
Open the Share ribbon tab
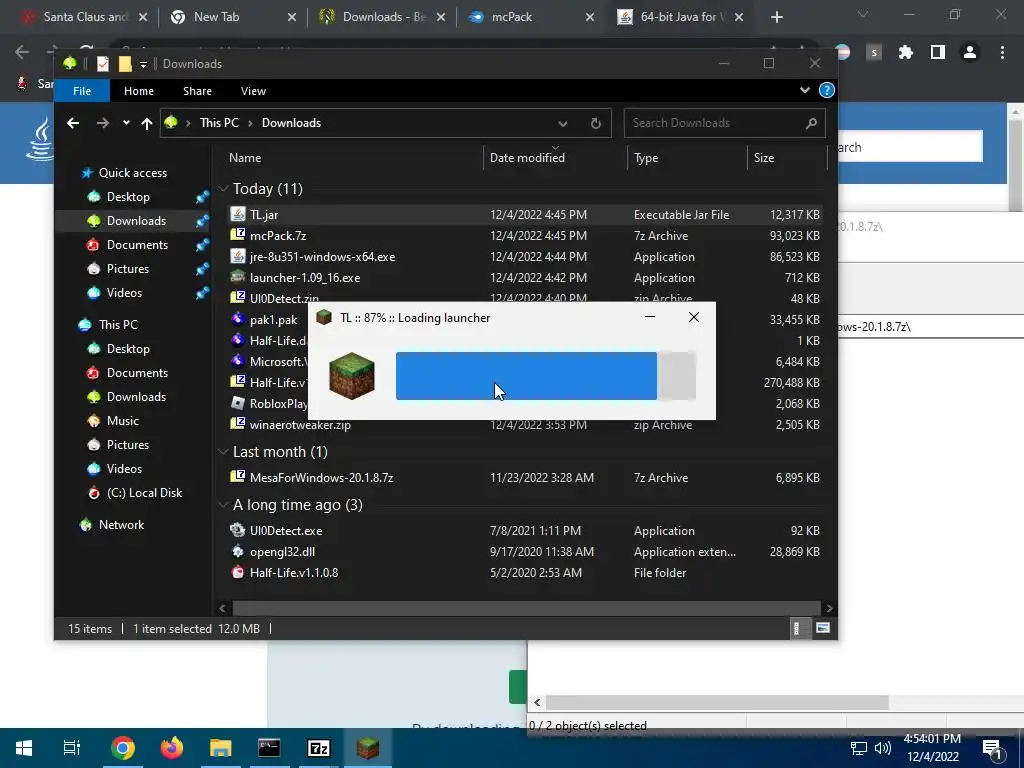click(197, 91)
